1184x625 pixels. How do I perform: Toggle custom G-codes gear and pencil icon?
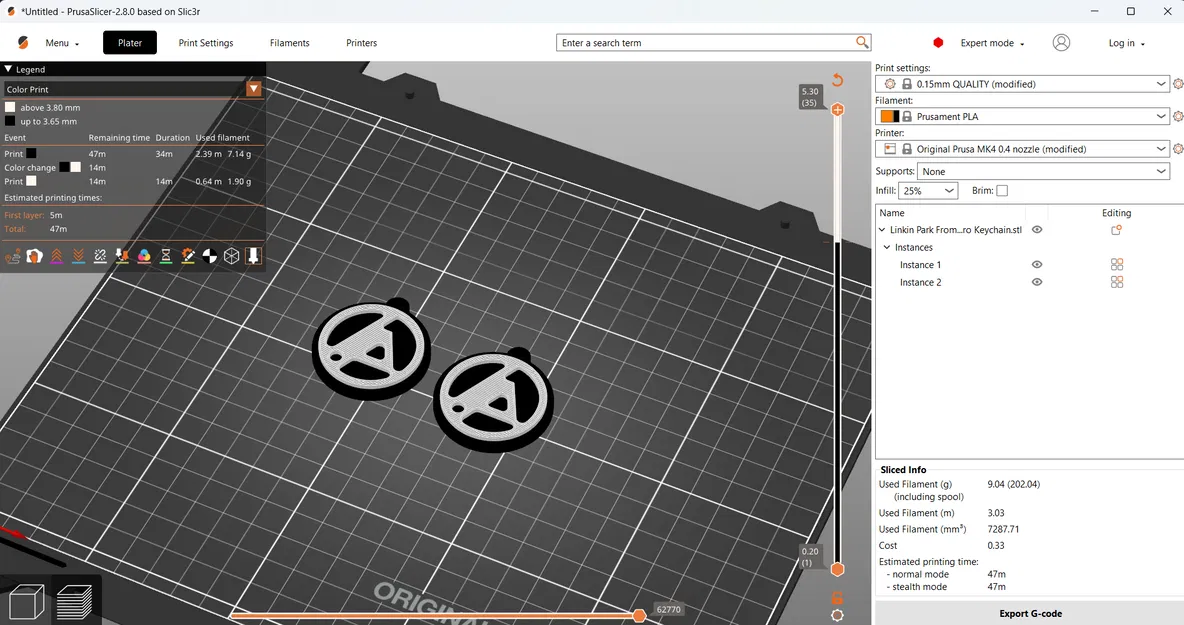188,257
